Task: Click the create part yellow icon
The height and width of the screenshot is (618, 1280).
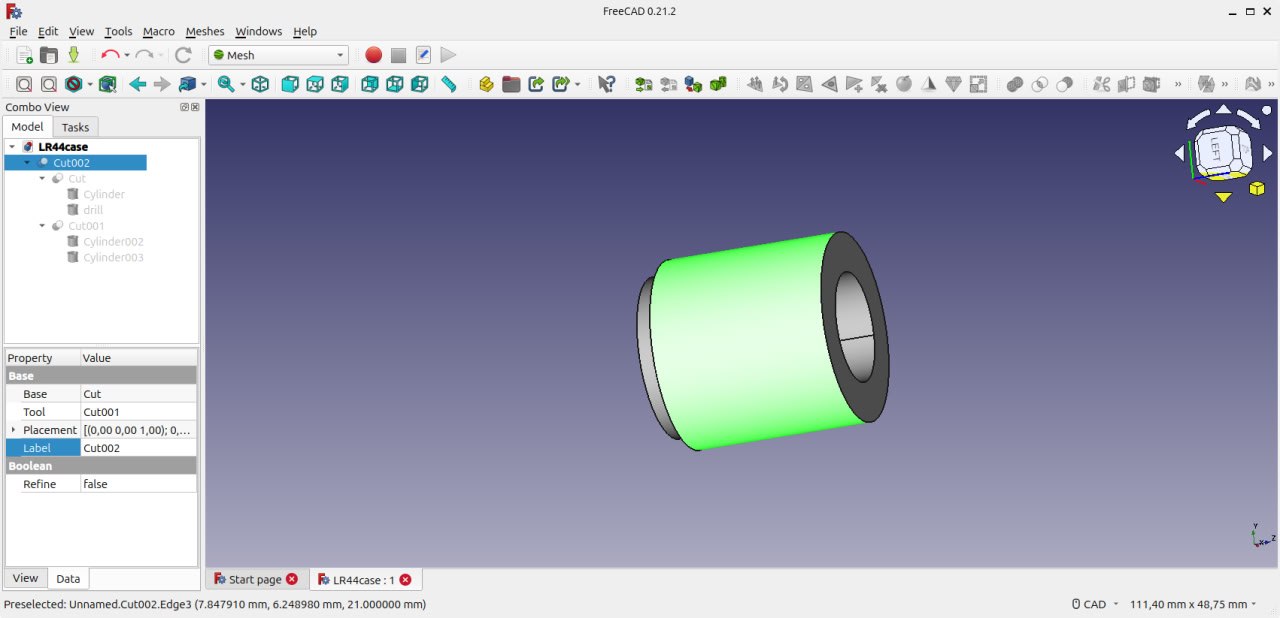Action: 486,84
